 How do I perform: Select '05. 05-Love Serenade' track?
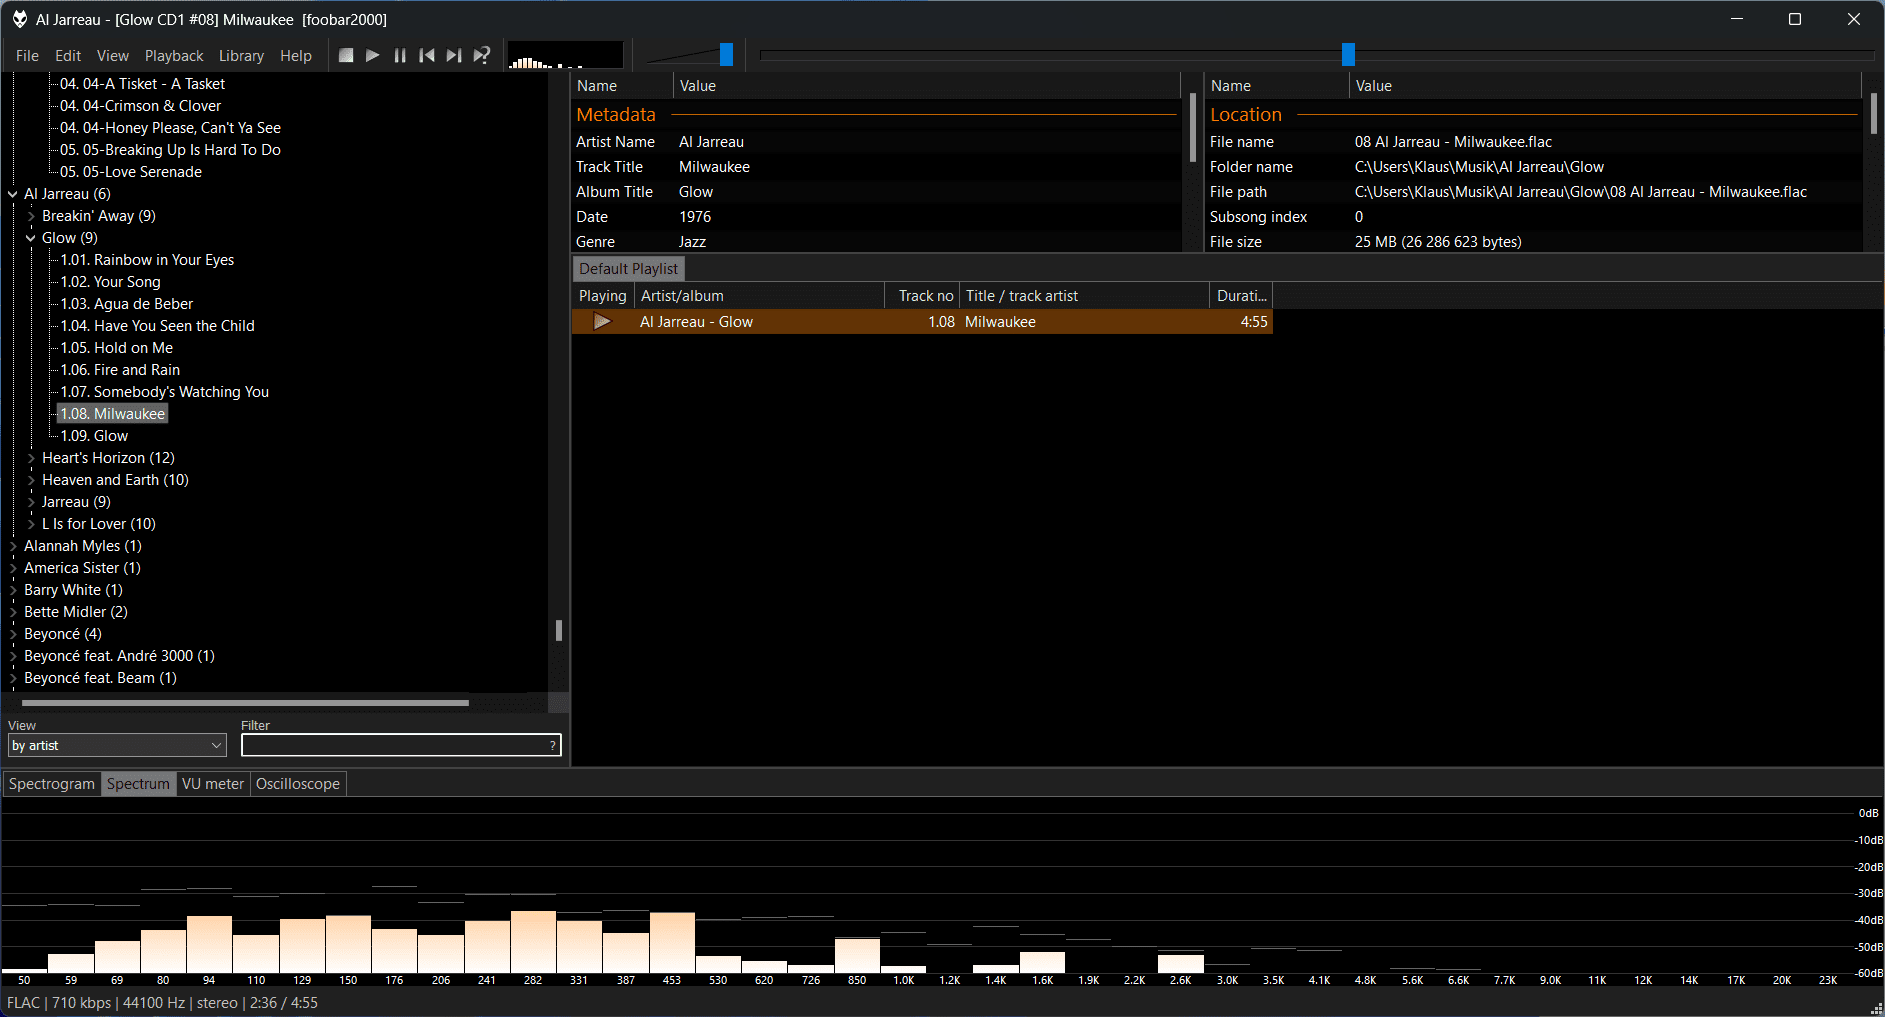[x=130, y=172]
